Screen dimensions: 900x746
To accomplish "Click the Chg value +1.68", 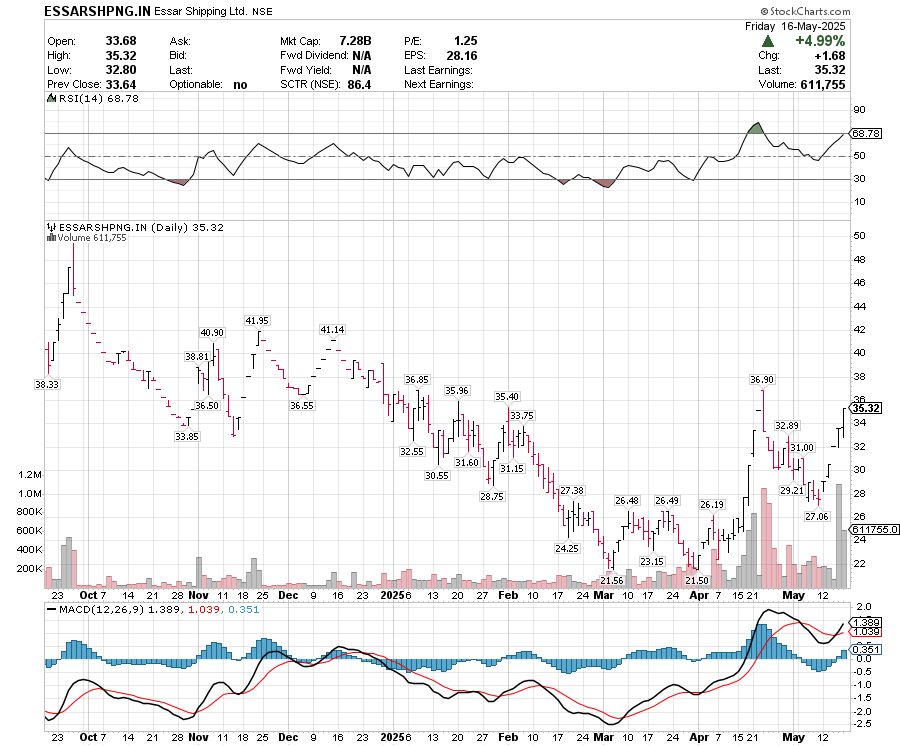I will 829,56.
